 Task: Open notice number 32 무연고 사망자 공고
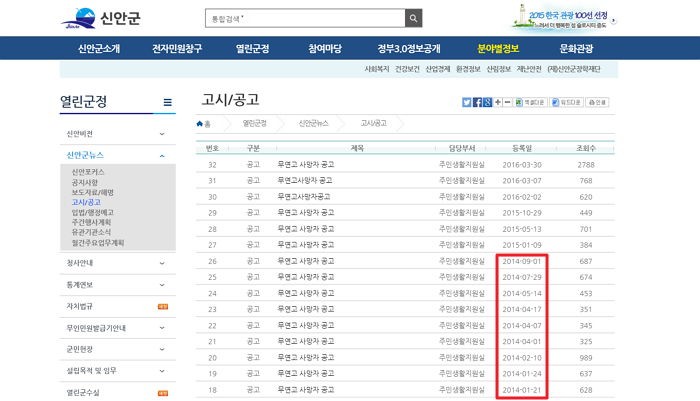pyautogui.click(x=308, y=163)
